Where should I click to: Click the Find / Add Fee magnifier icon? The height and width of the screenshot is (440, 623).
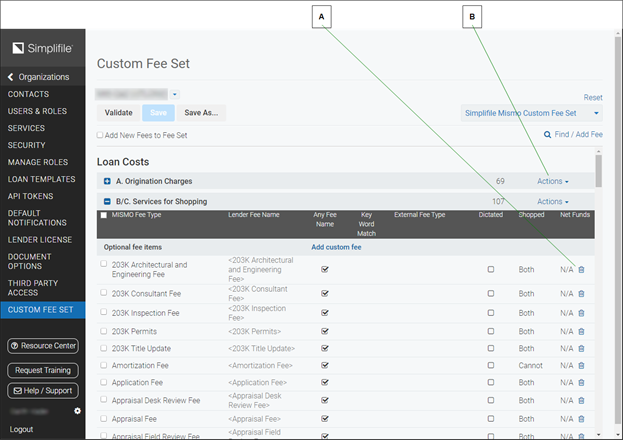click(x=547, y=134)
